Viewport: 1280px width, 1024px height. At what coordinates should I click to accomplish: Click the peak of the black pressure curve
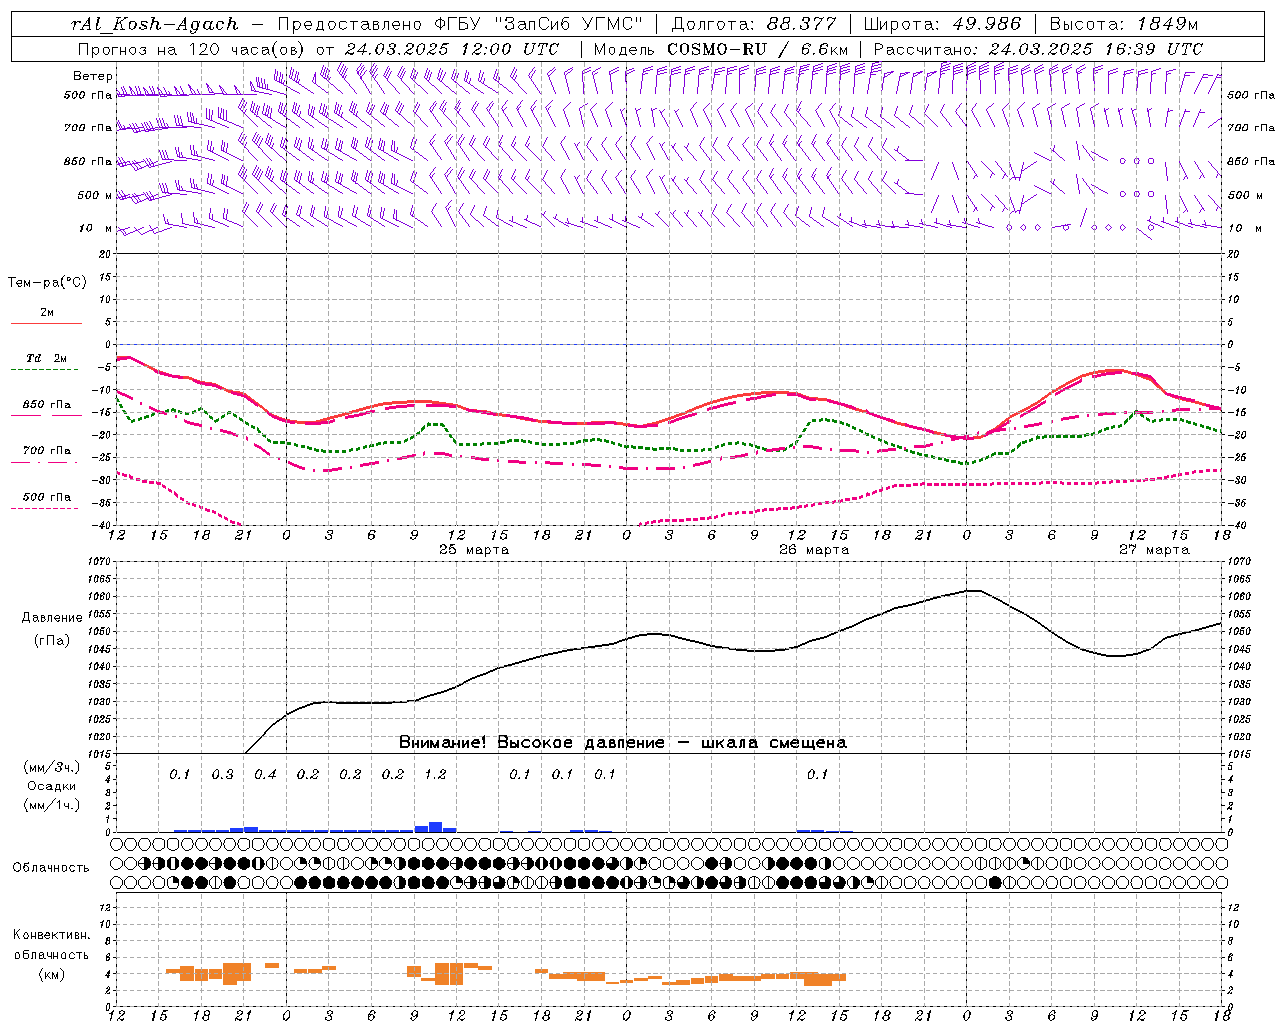pyautogui.click(x=973, y=590)
